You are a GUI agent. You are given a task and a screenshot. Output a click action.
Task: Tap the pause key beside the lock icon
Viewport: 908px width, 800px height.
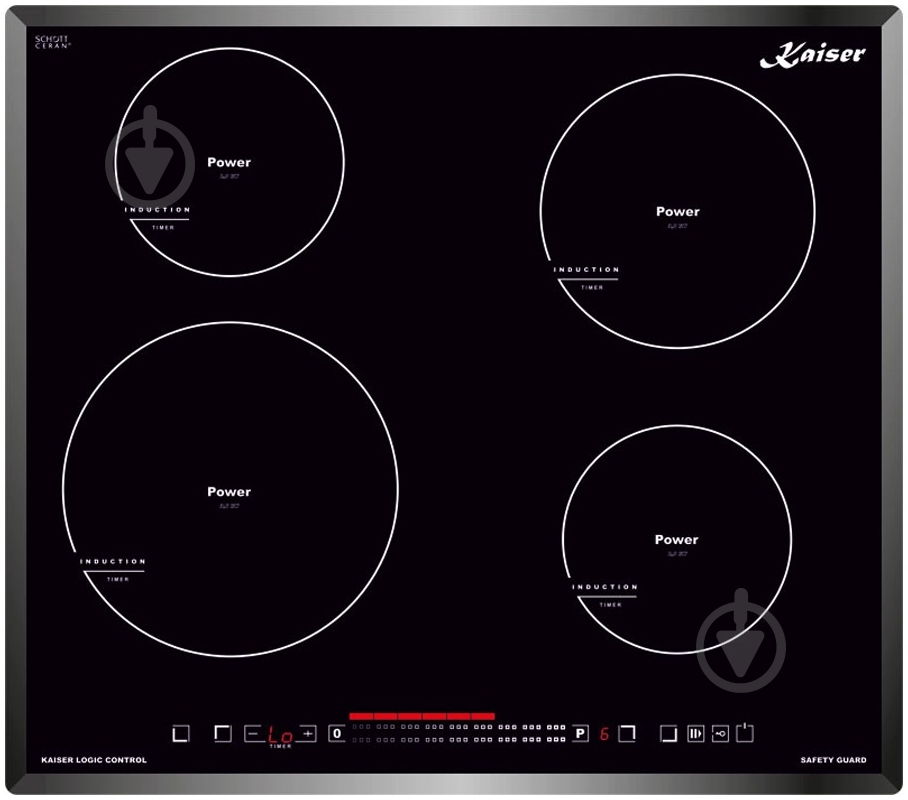click(696, 734)
